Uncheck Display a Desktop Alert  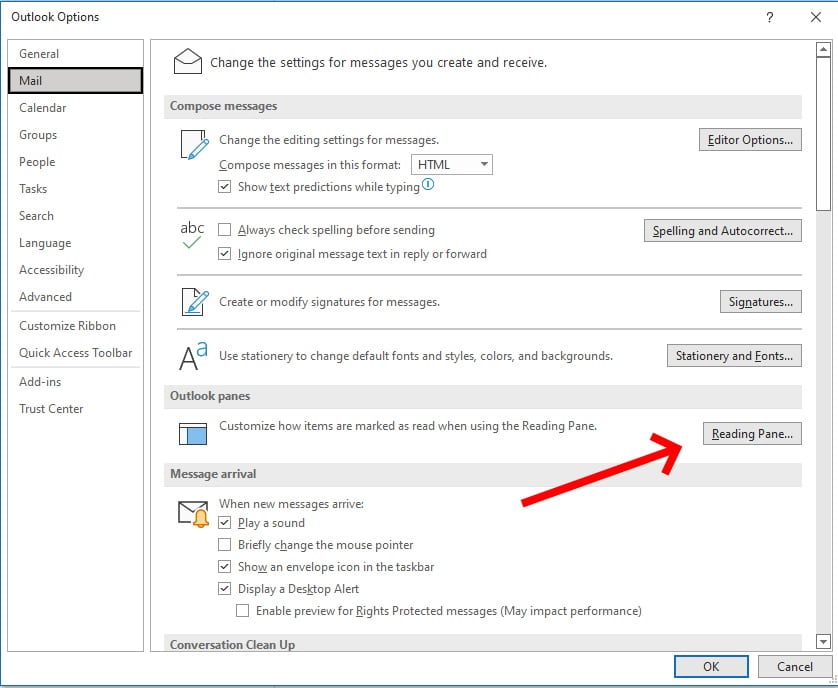pyautogui.click(x=226, y=588)
